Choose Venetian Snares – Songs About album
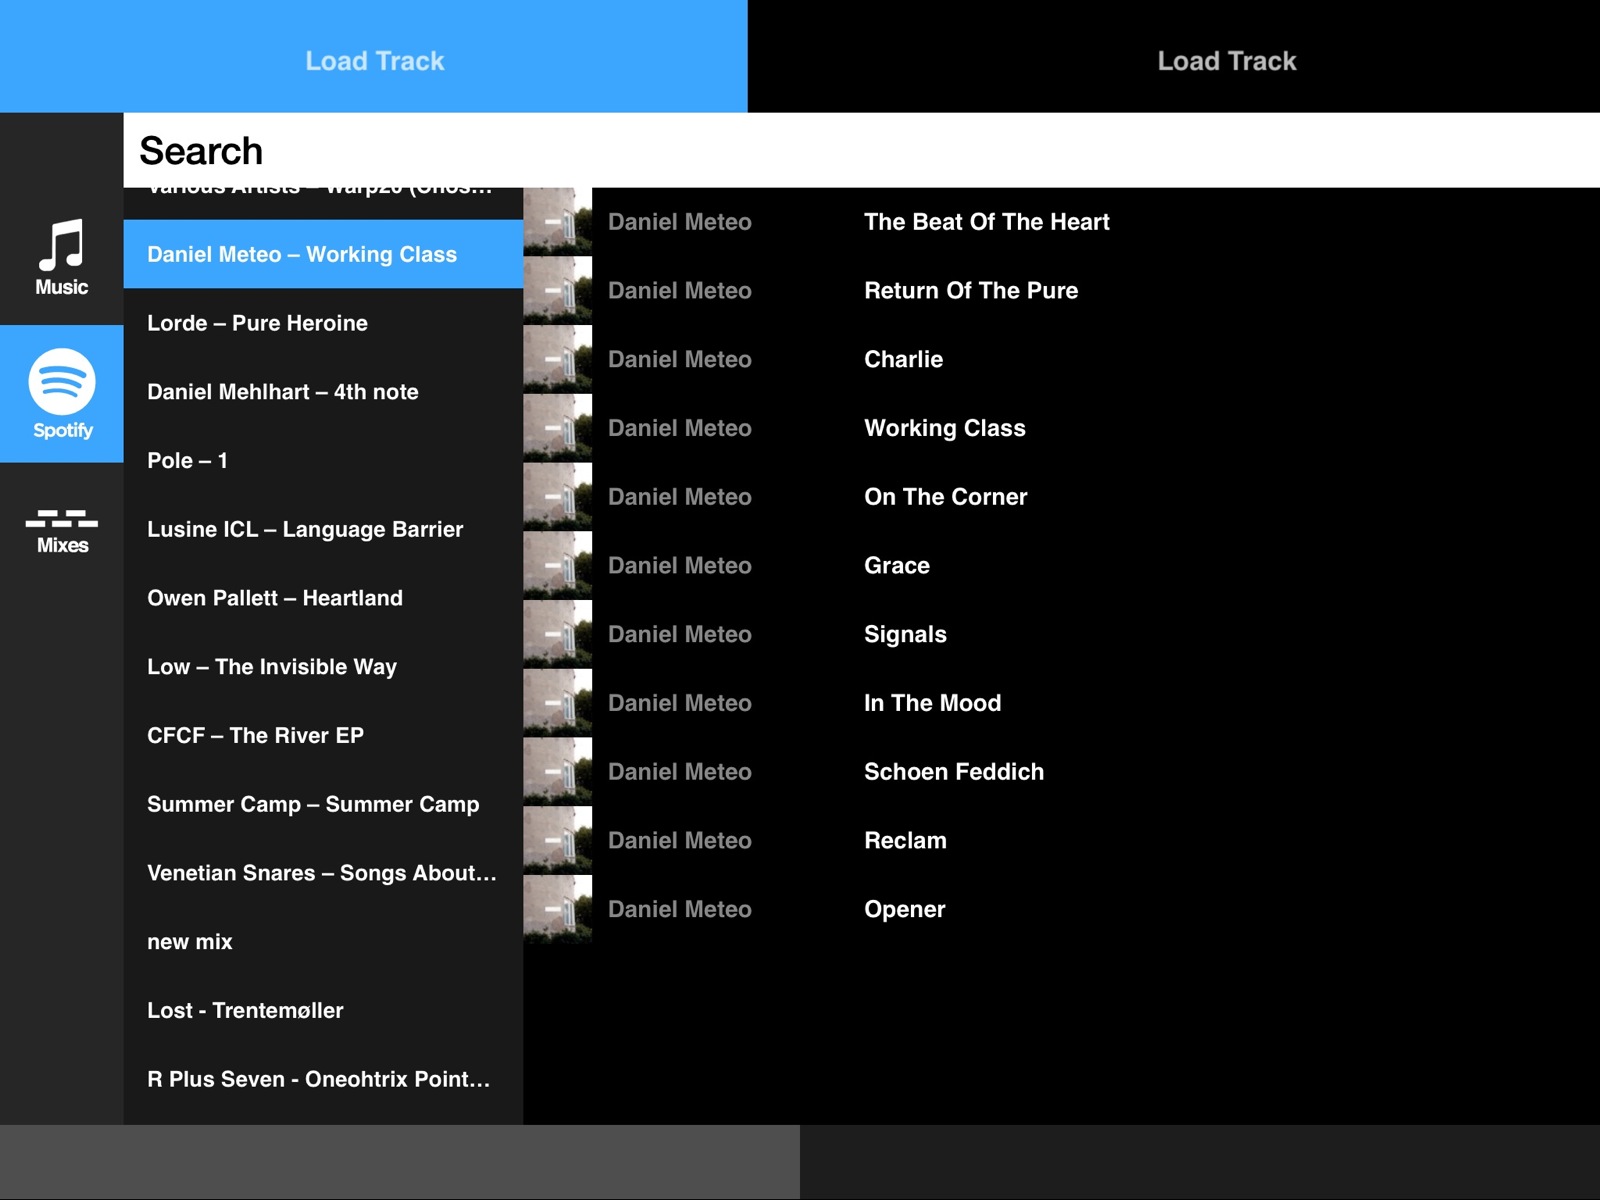 click(322, 873)
